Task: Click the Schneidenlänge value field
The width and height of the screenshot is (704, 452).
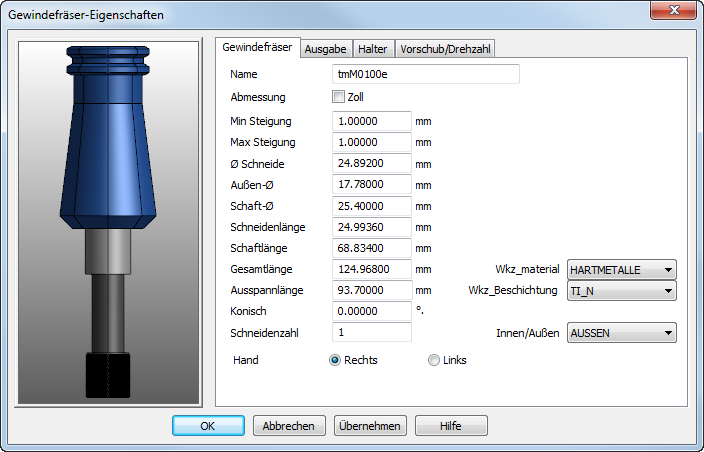Action: (x=372, y=227)
